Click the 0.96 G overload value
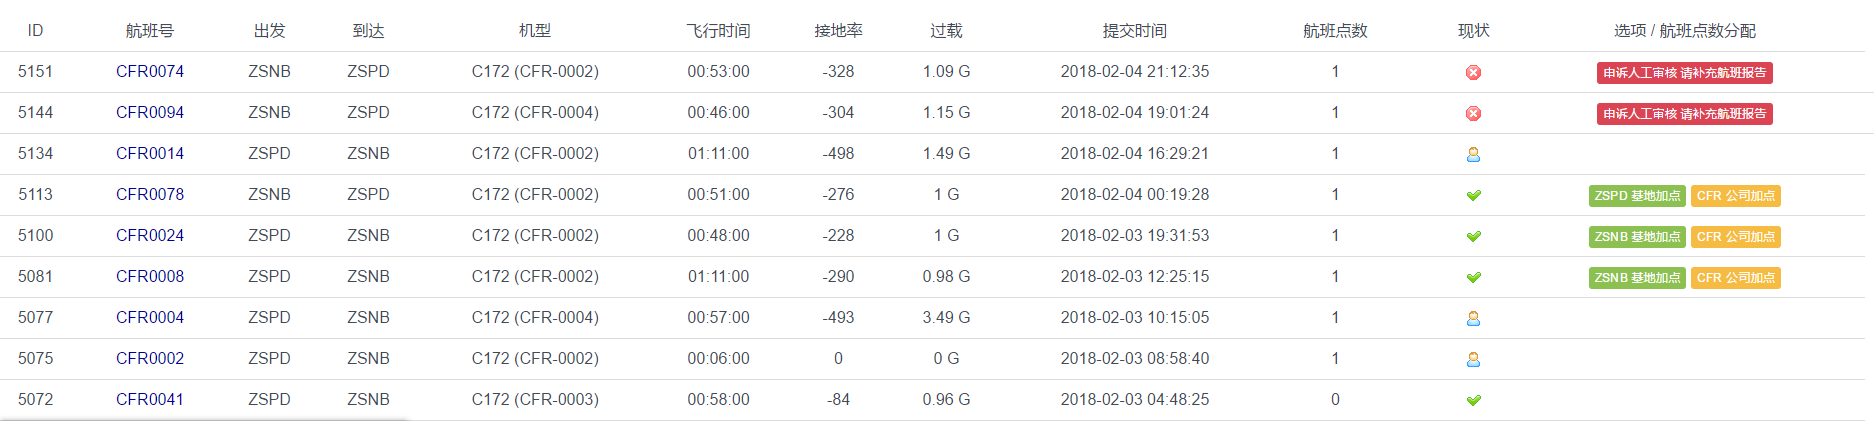This screenshot has width=1874, height=421. [x=946, y=399]
